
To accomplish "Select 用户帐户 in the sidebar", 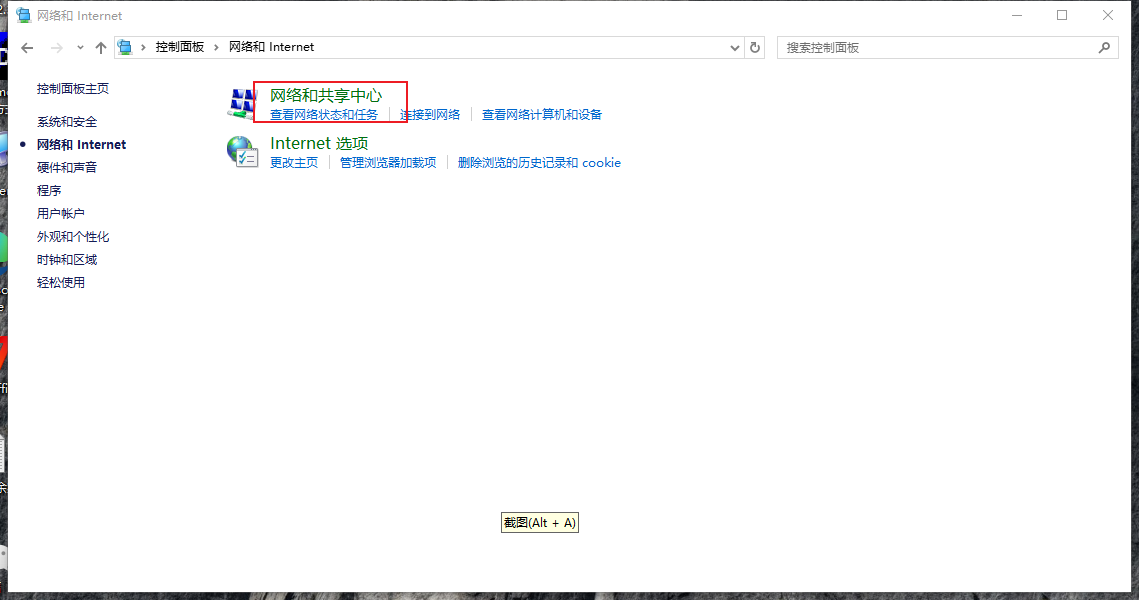I will [x=61, y=214].
